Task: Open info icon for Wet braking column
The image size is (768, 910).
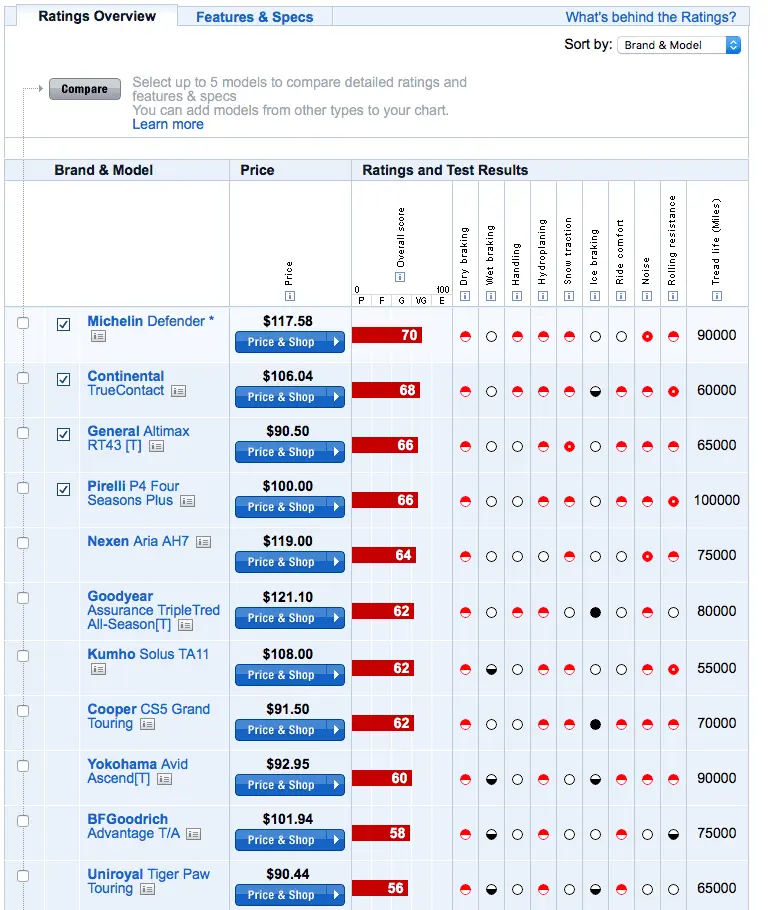Action: 491,296
